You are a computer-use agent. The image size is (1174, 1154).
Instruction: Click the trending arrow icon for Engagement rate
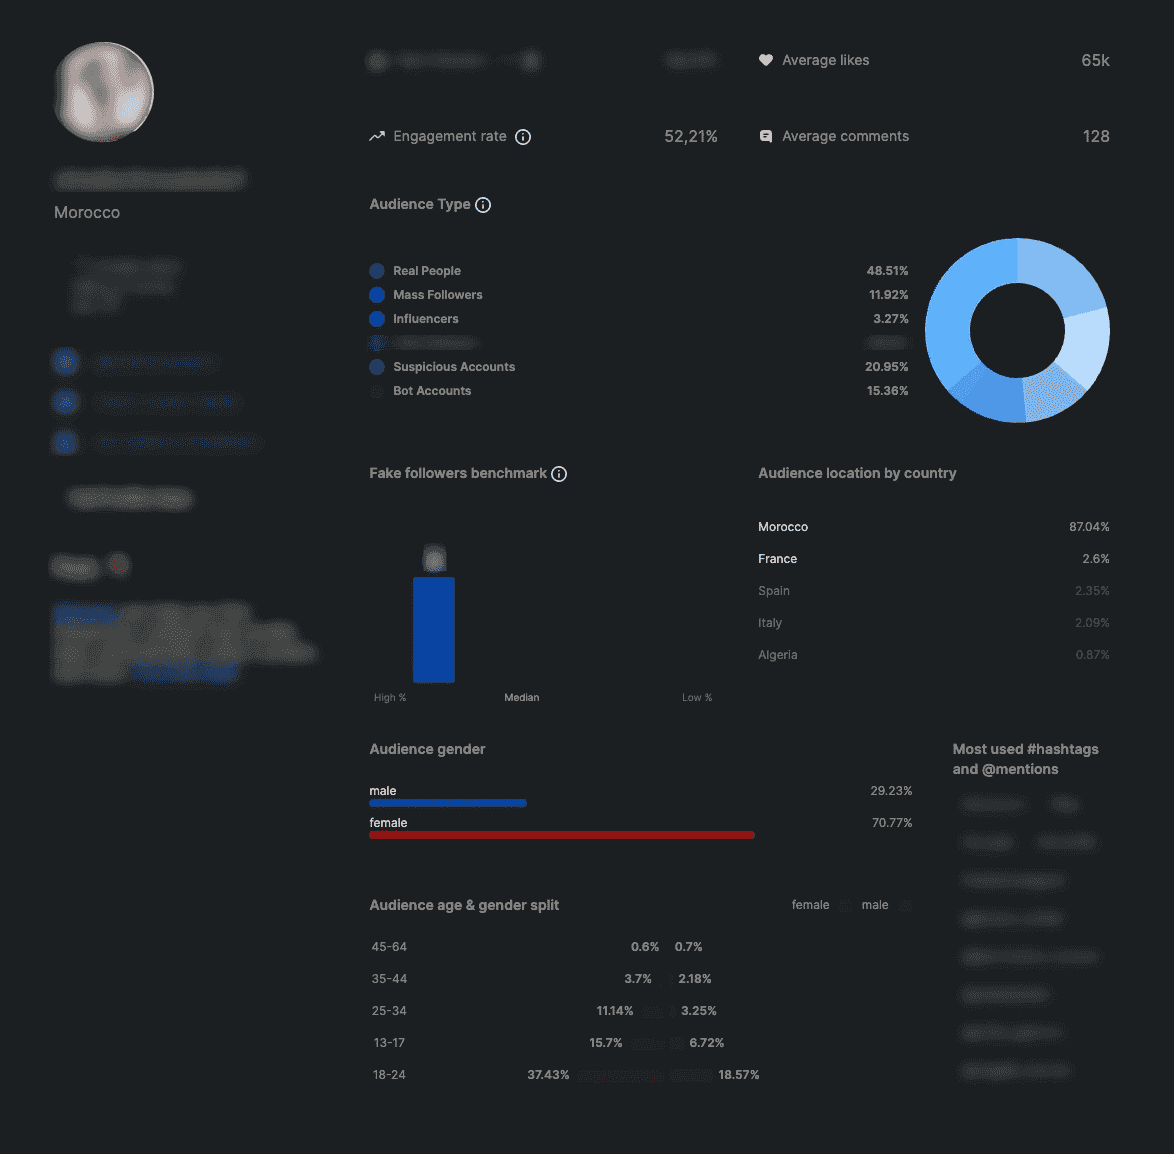377,137
